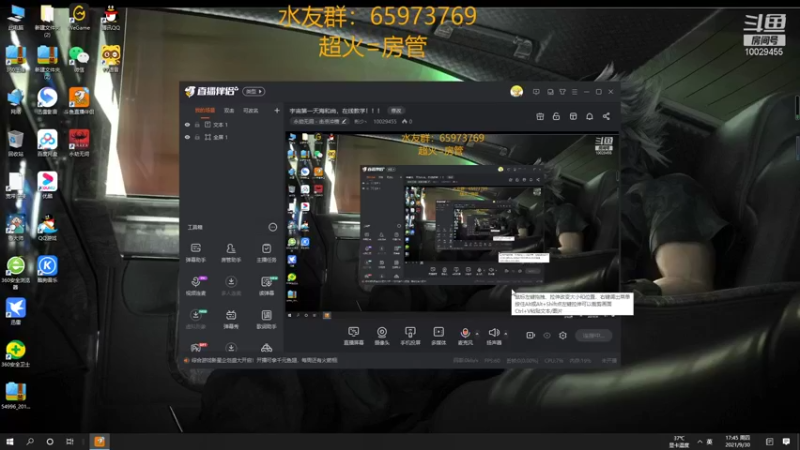Show hidden system tray icons
800x450 pixels.
(x=699, y=441)
